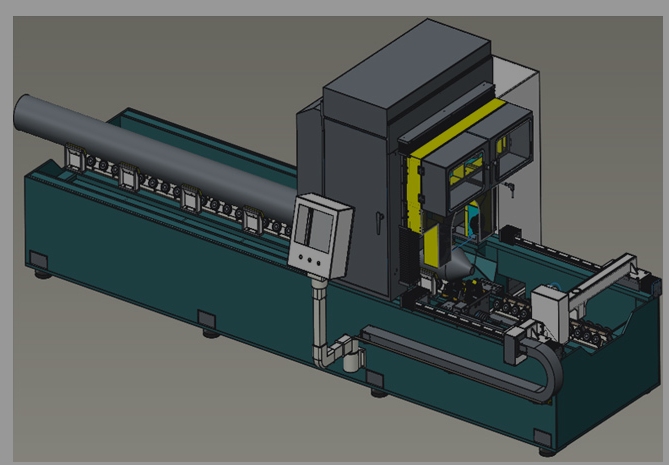Select the white box on the right carriage

550,313
